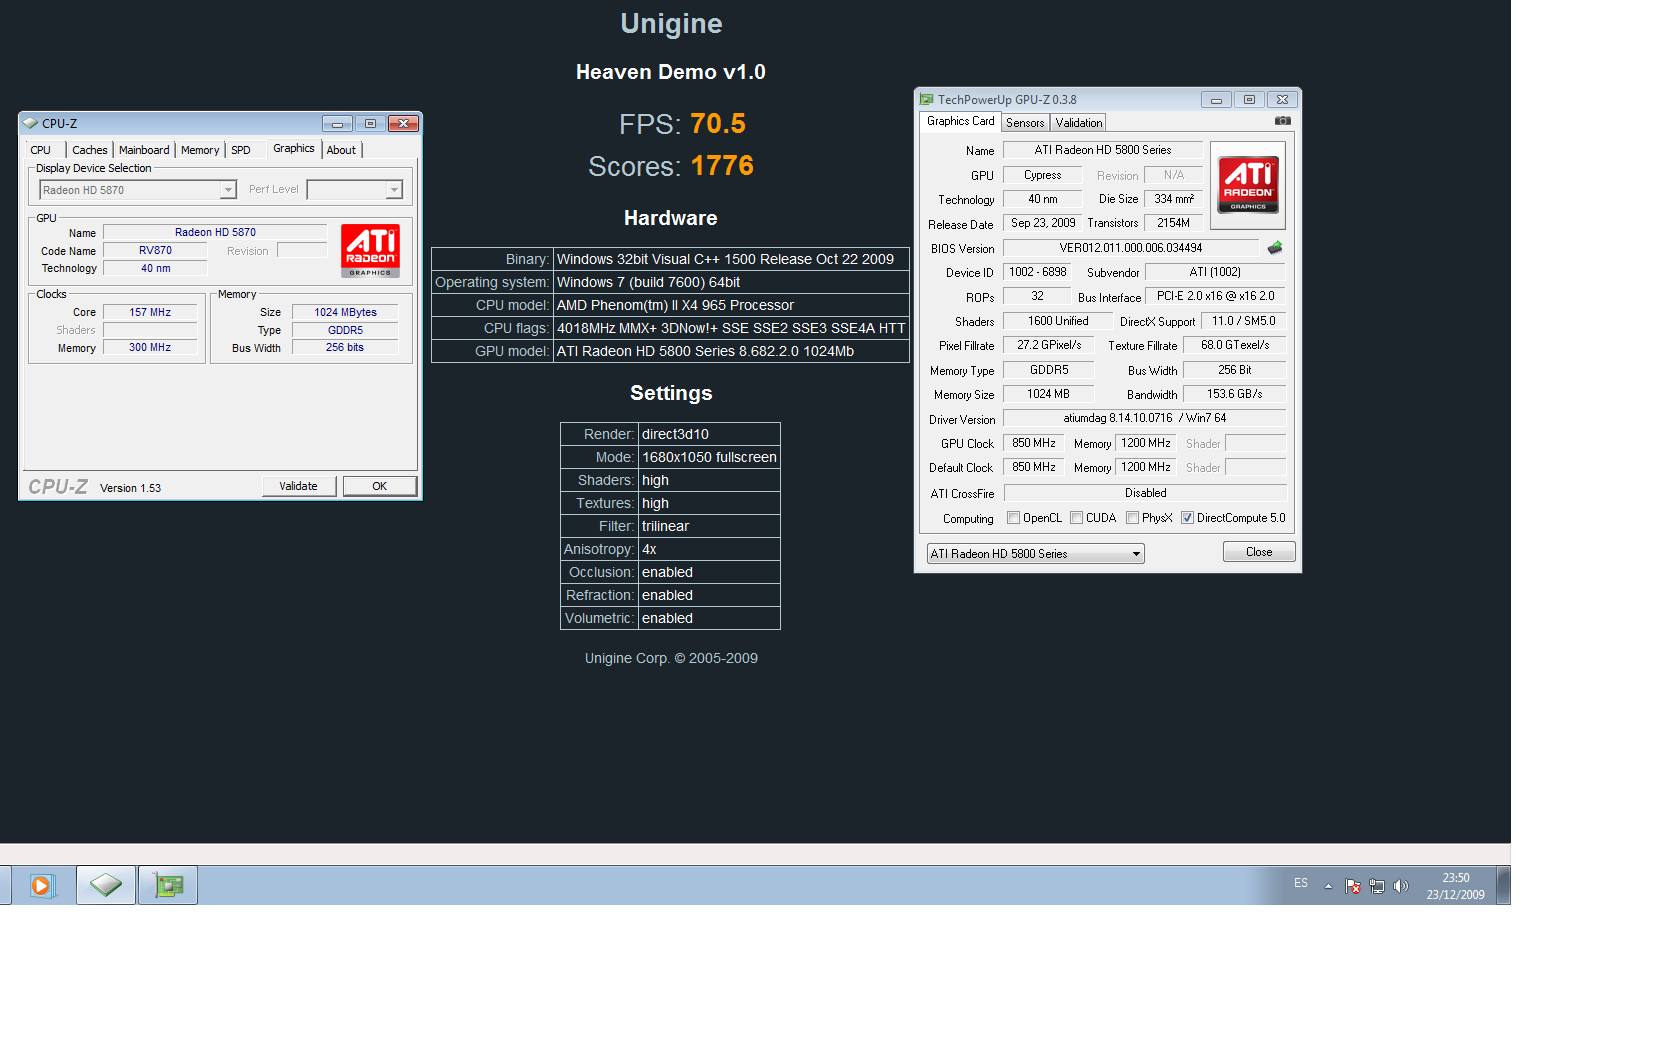
Task: Click the BIOS save chip icon in GPU-Z
Action: [1275, 248]
